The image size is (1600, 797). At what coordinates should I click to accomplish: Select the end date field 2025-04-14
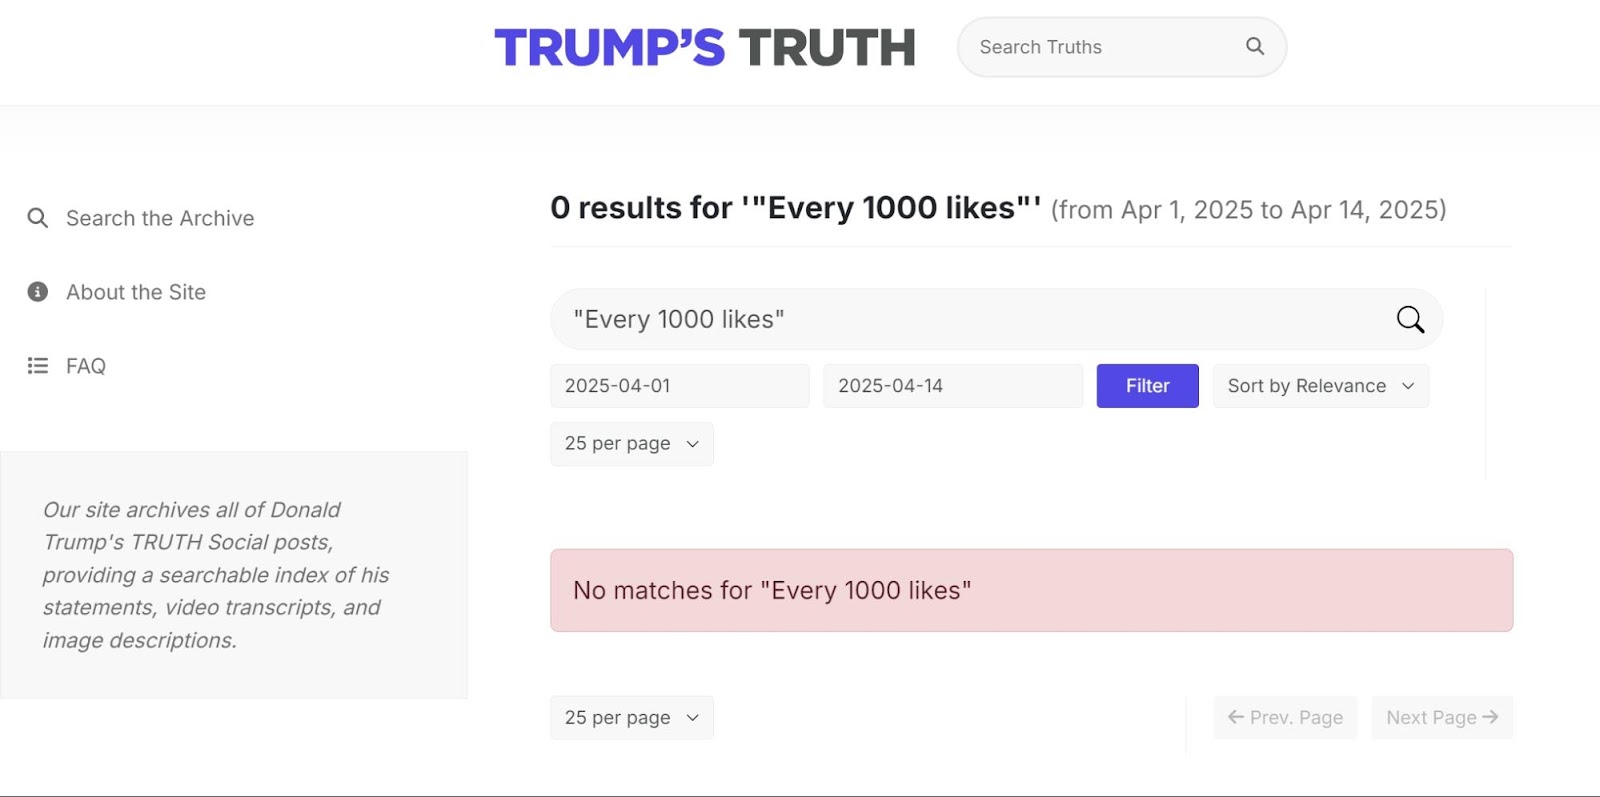[952, 386]
